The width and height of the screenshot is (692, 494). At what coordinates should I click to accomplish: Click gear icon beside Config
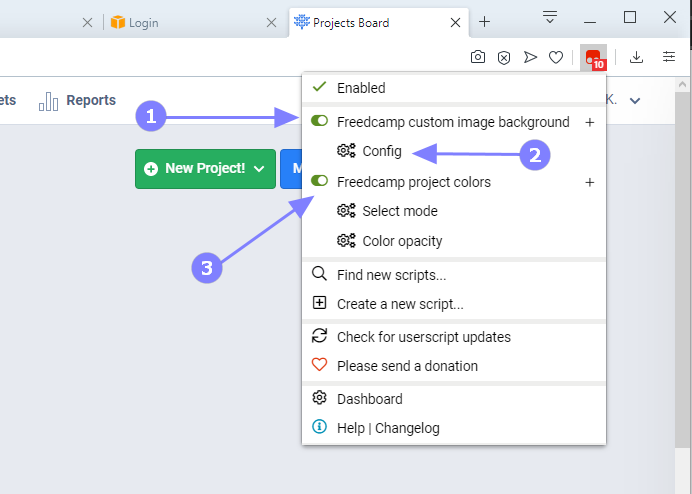tap(346, 151)
